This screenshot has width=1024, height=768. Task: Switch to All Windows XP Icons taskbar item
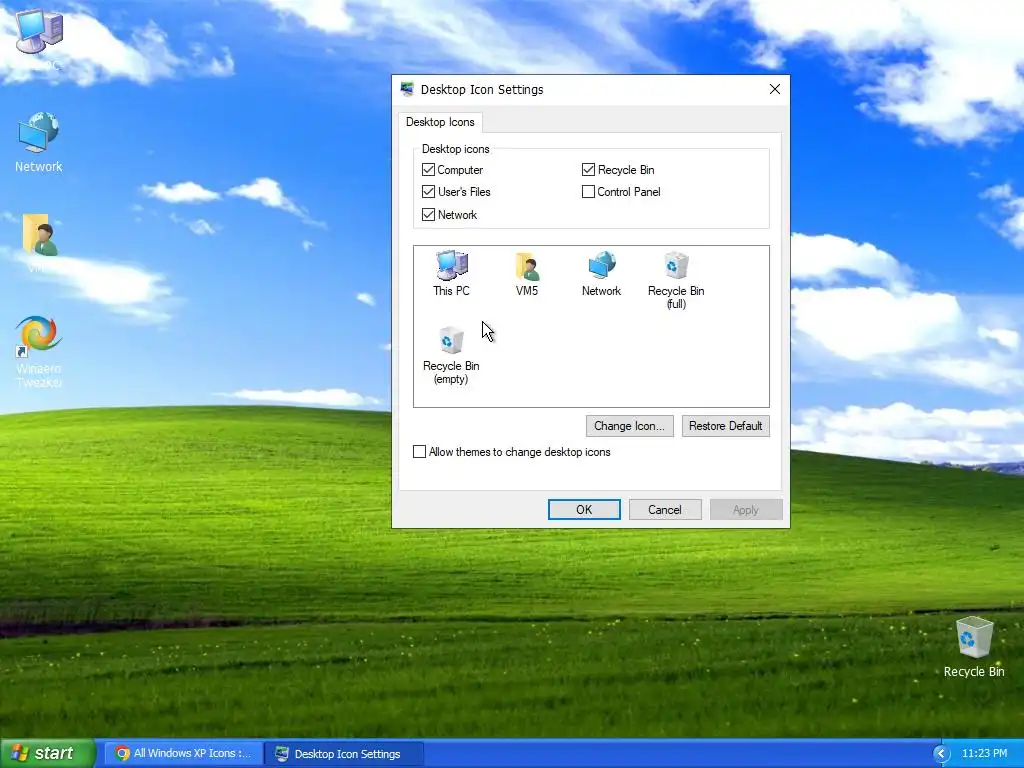click(x=182, y=754)
